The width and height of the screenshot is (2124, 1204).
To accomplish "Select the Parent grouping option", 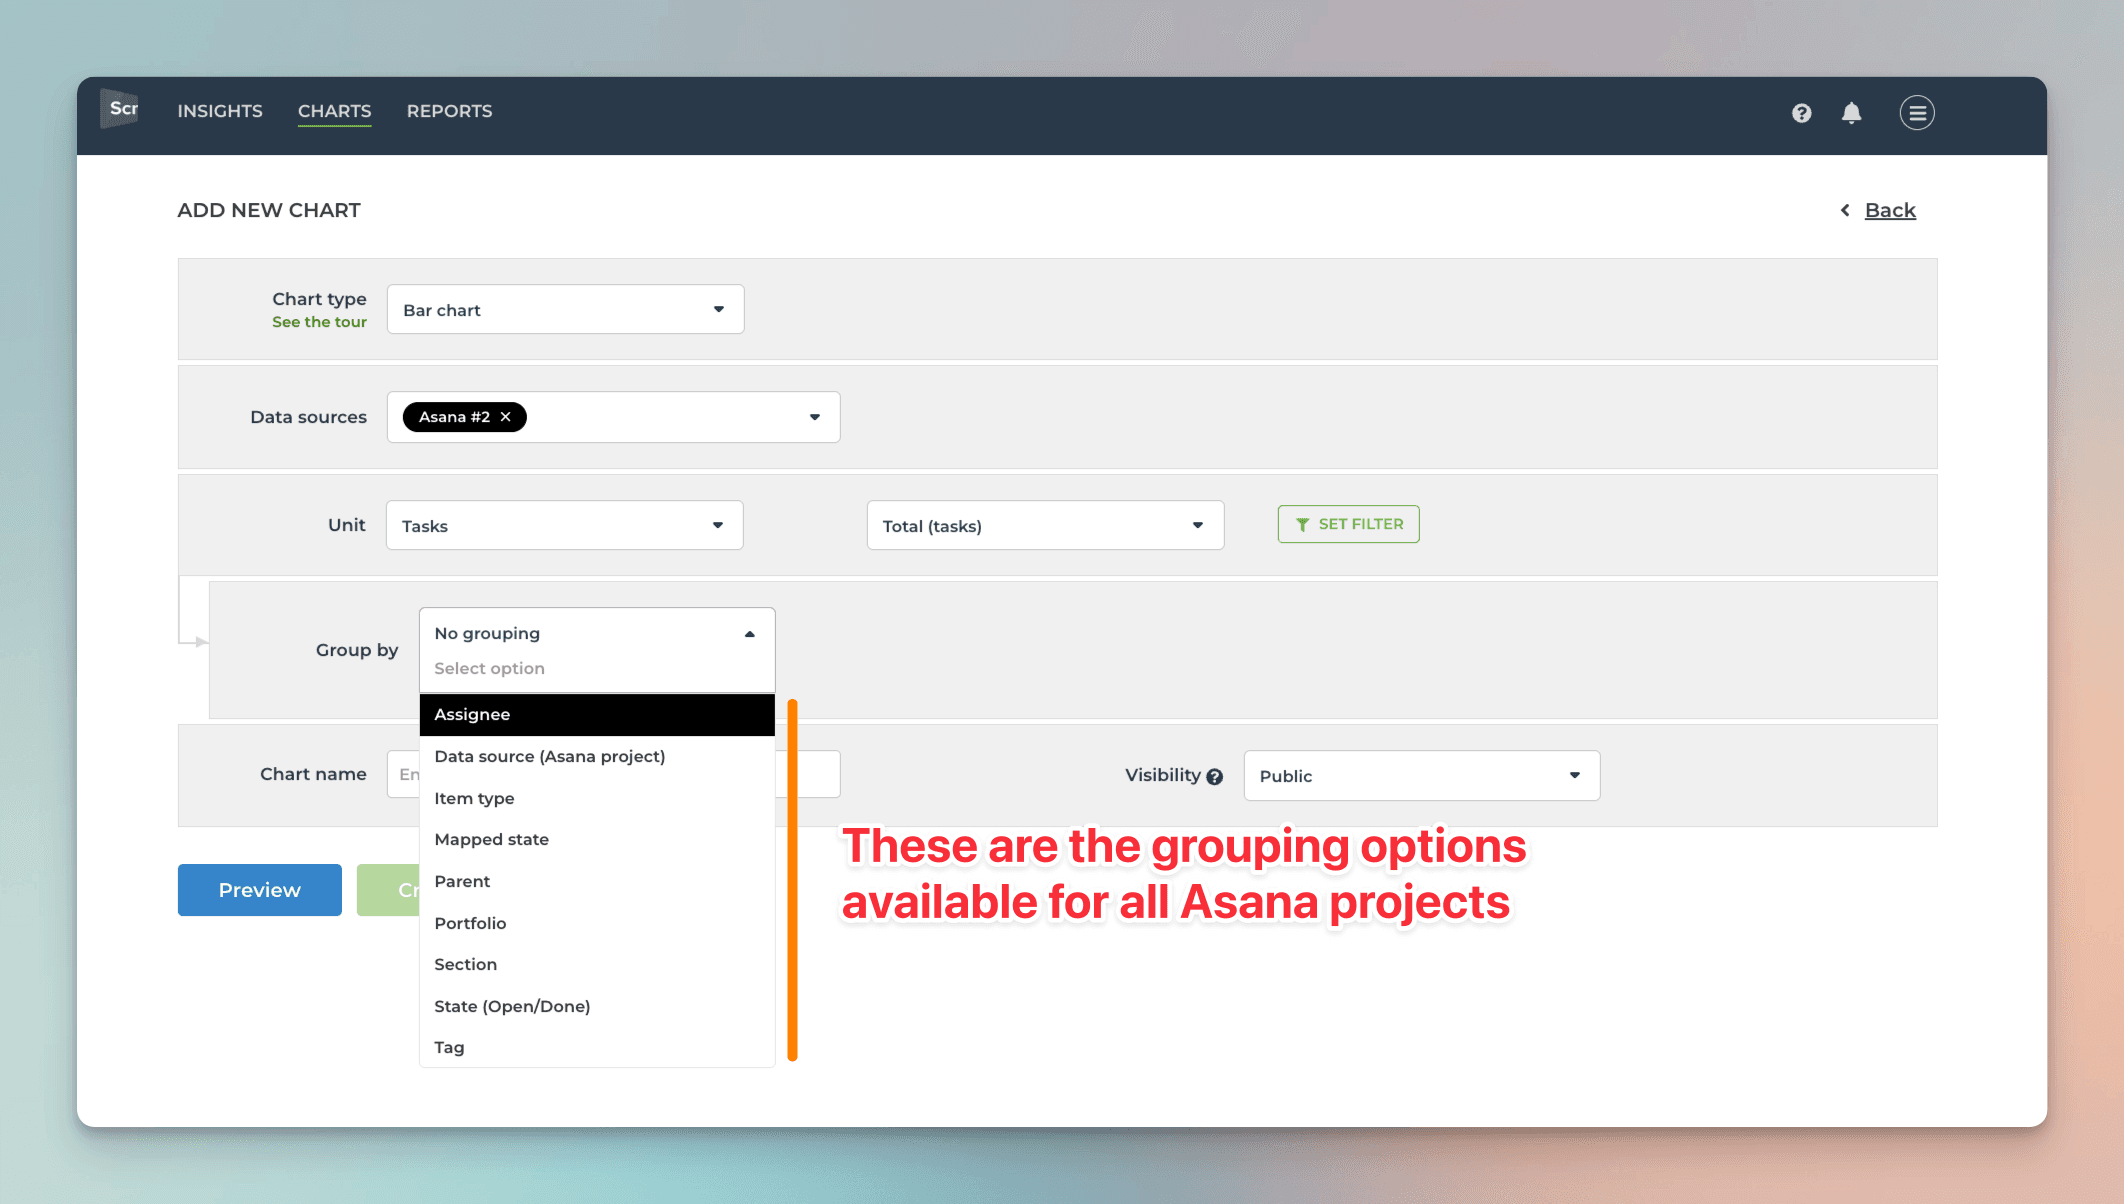I will 596,881.
